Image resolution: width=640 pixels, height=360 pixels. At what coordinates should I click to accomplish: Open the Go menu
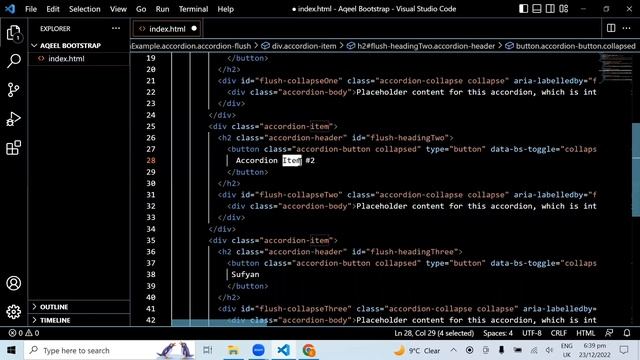point(141,9)
